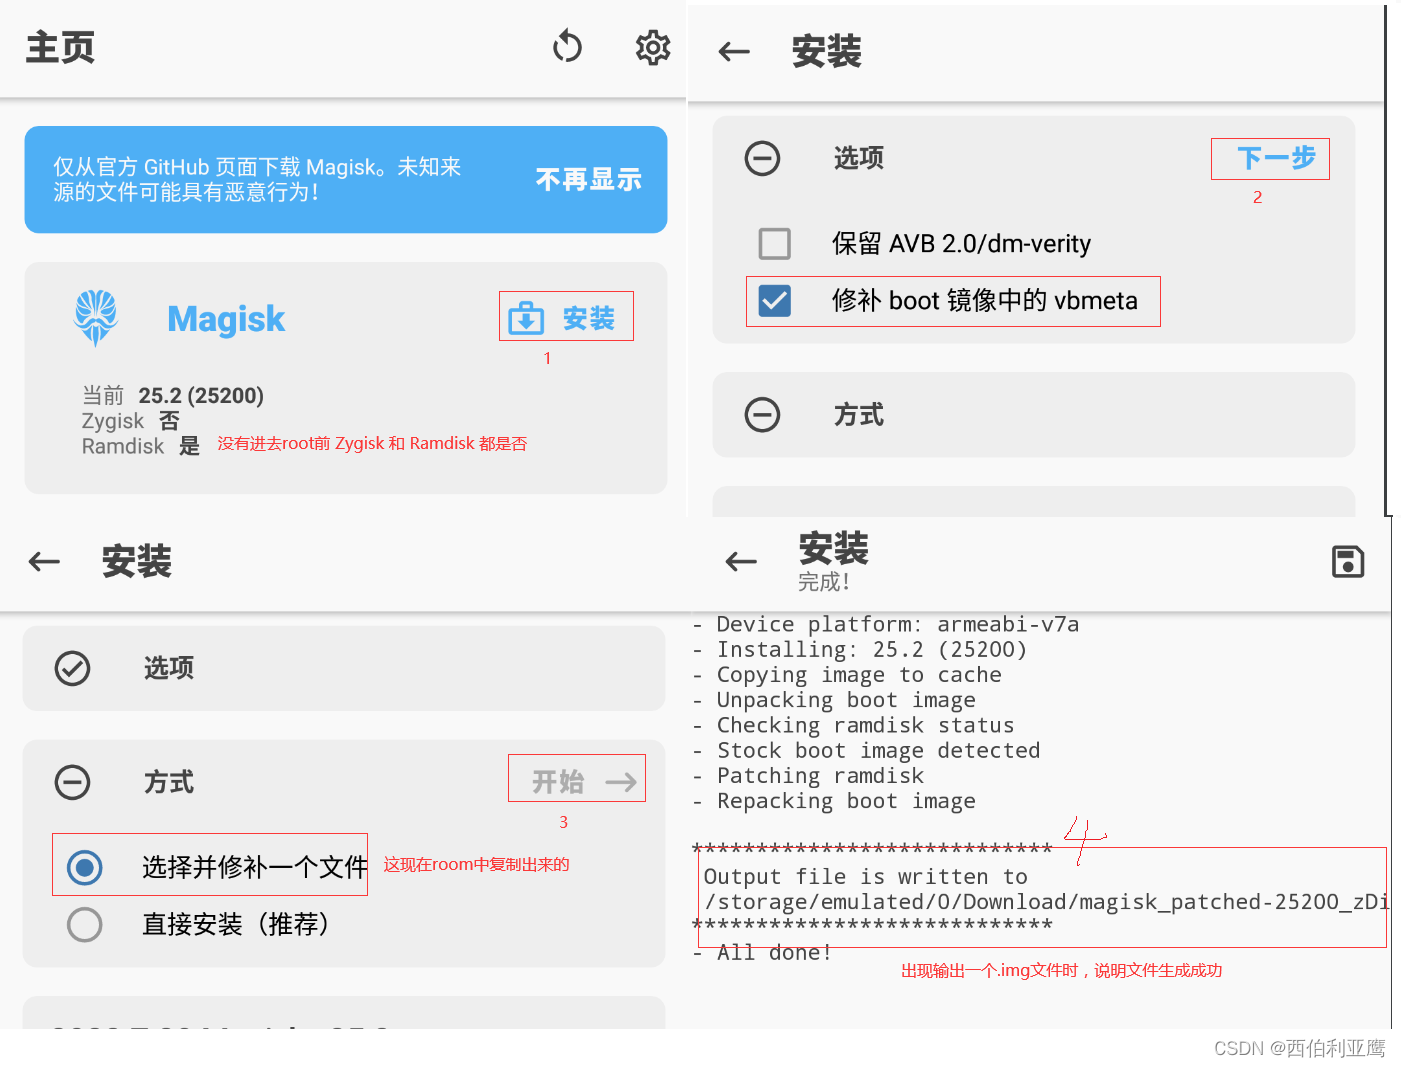Image resolution: width=1401 pixels, height=1067 pixels.
Task: Click the 'Checking ramdisk status' log line
Action: 853,725
